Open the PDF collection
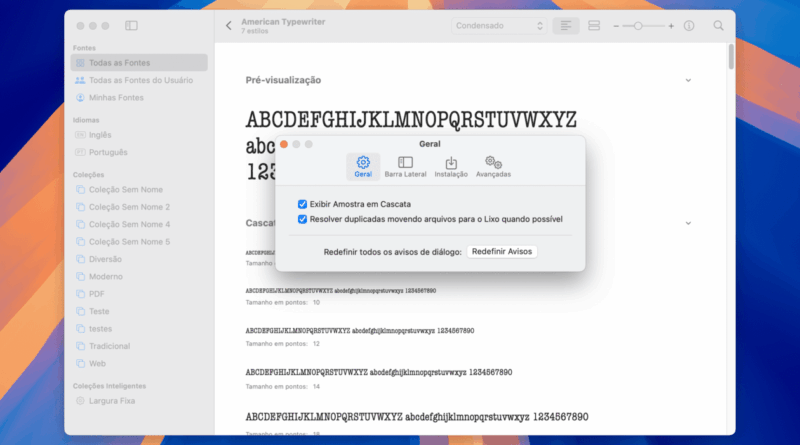This screenshot has height=445, width=800. tap(139, 294)
